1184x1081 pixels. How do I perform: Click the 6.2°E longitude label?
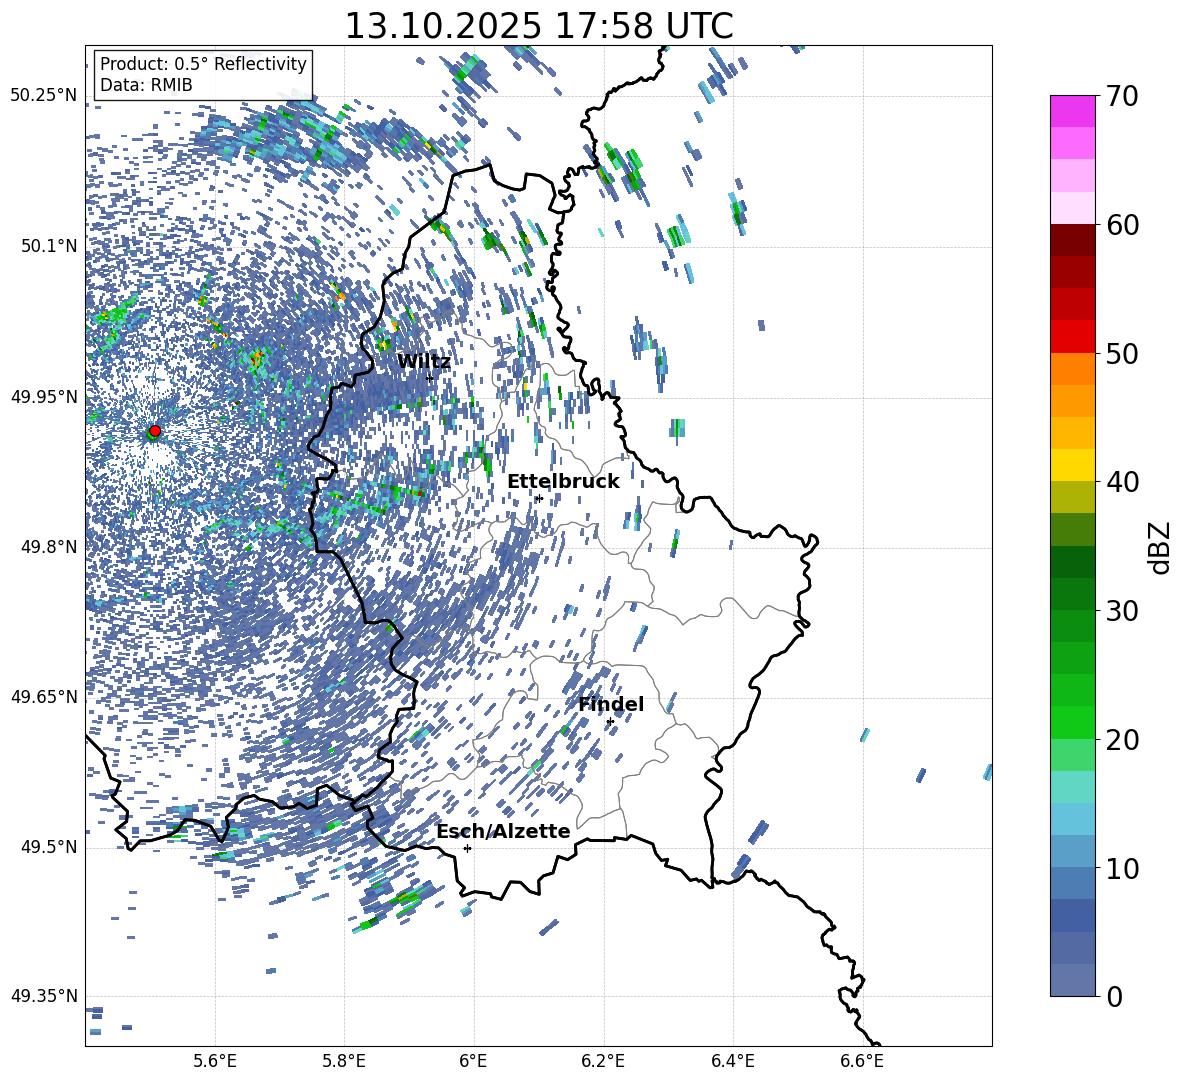point(603,1061)
